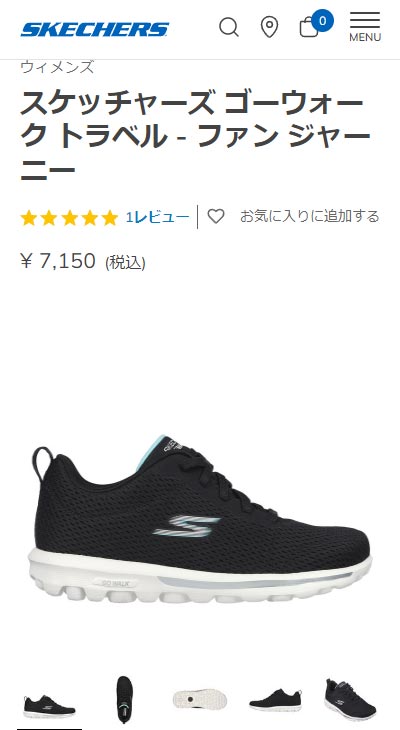Open the hamburger MENU button
The height and width of the screenshot is (730, 400).
365,27
